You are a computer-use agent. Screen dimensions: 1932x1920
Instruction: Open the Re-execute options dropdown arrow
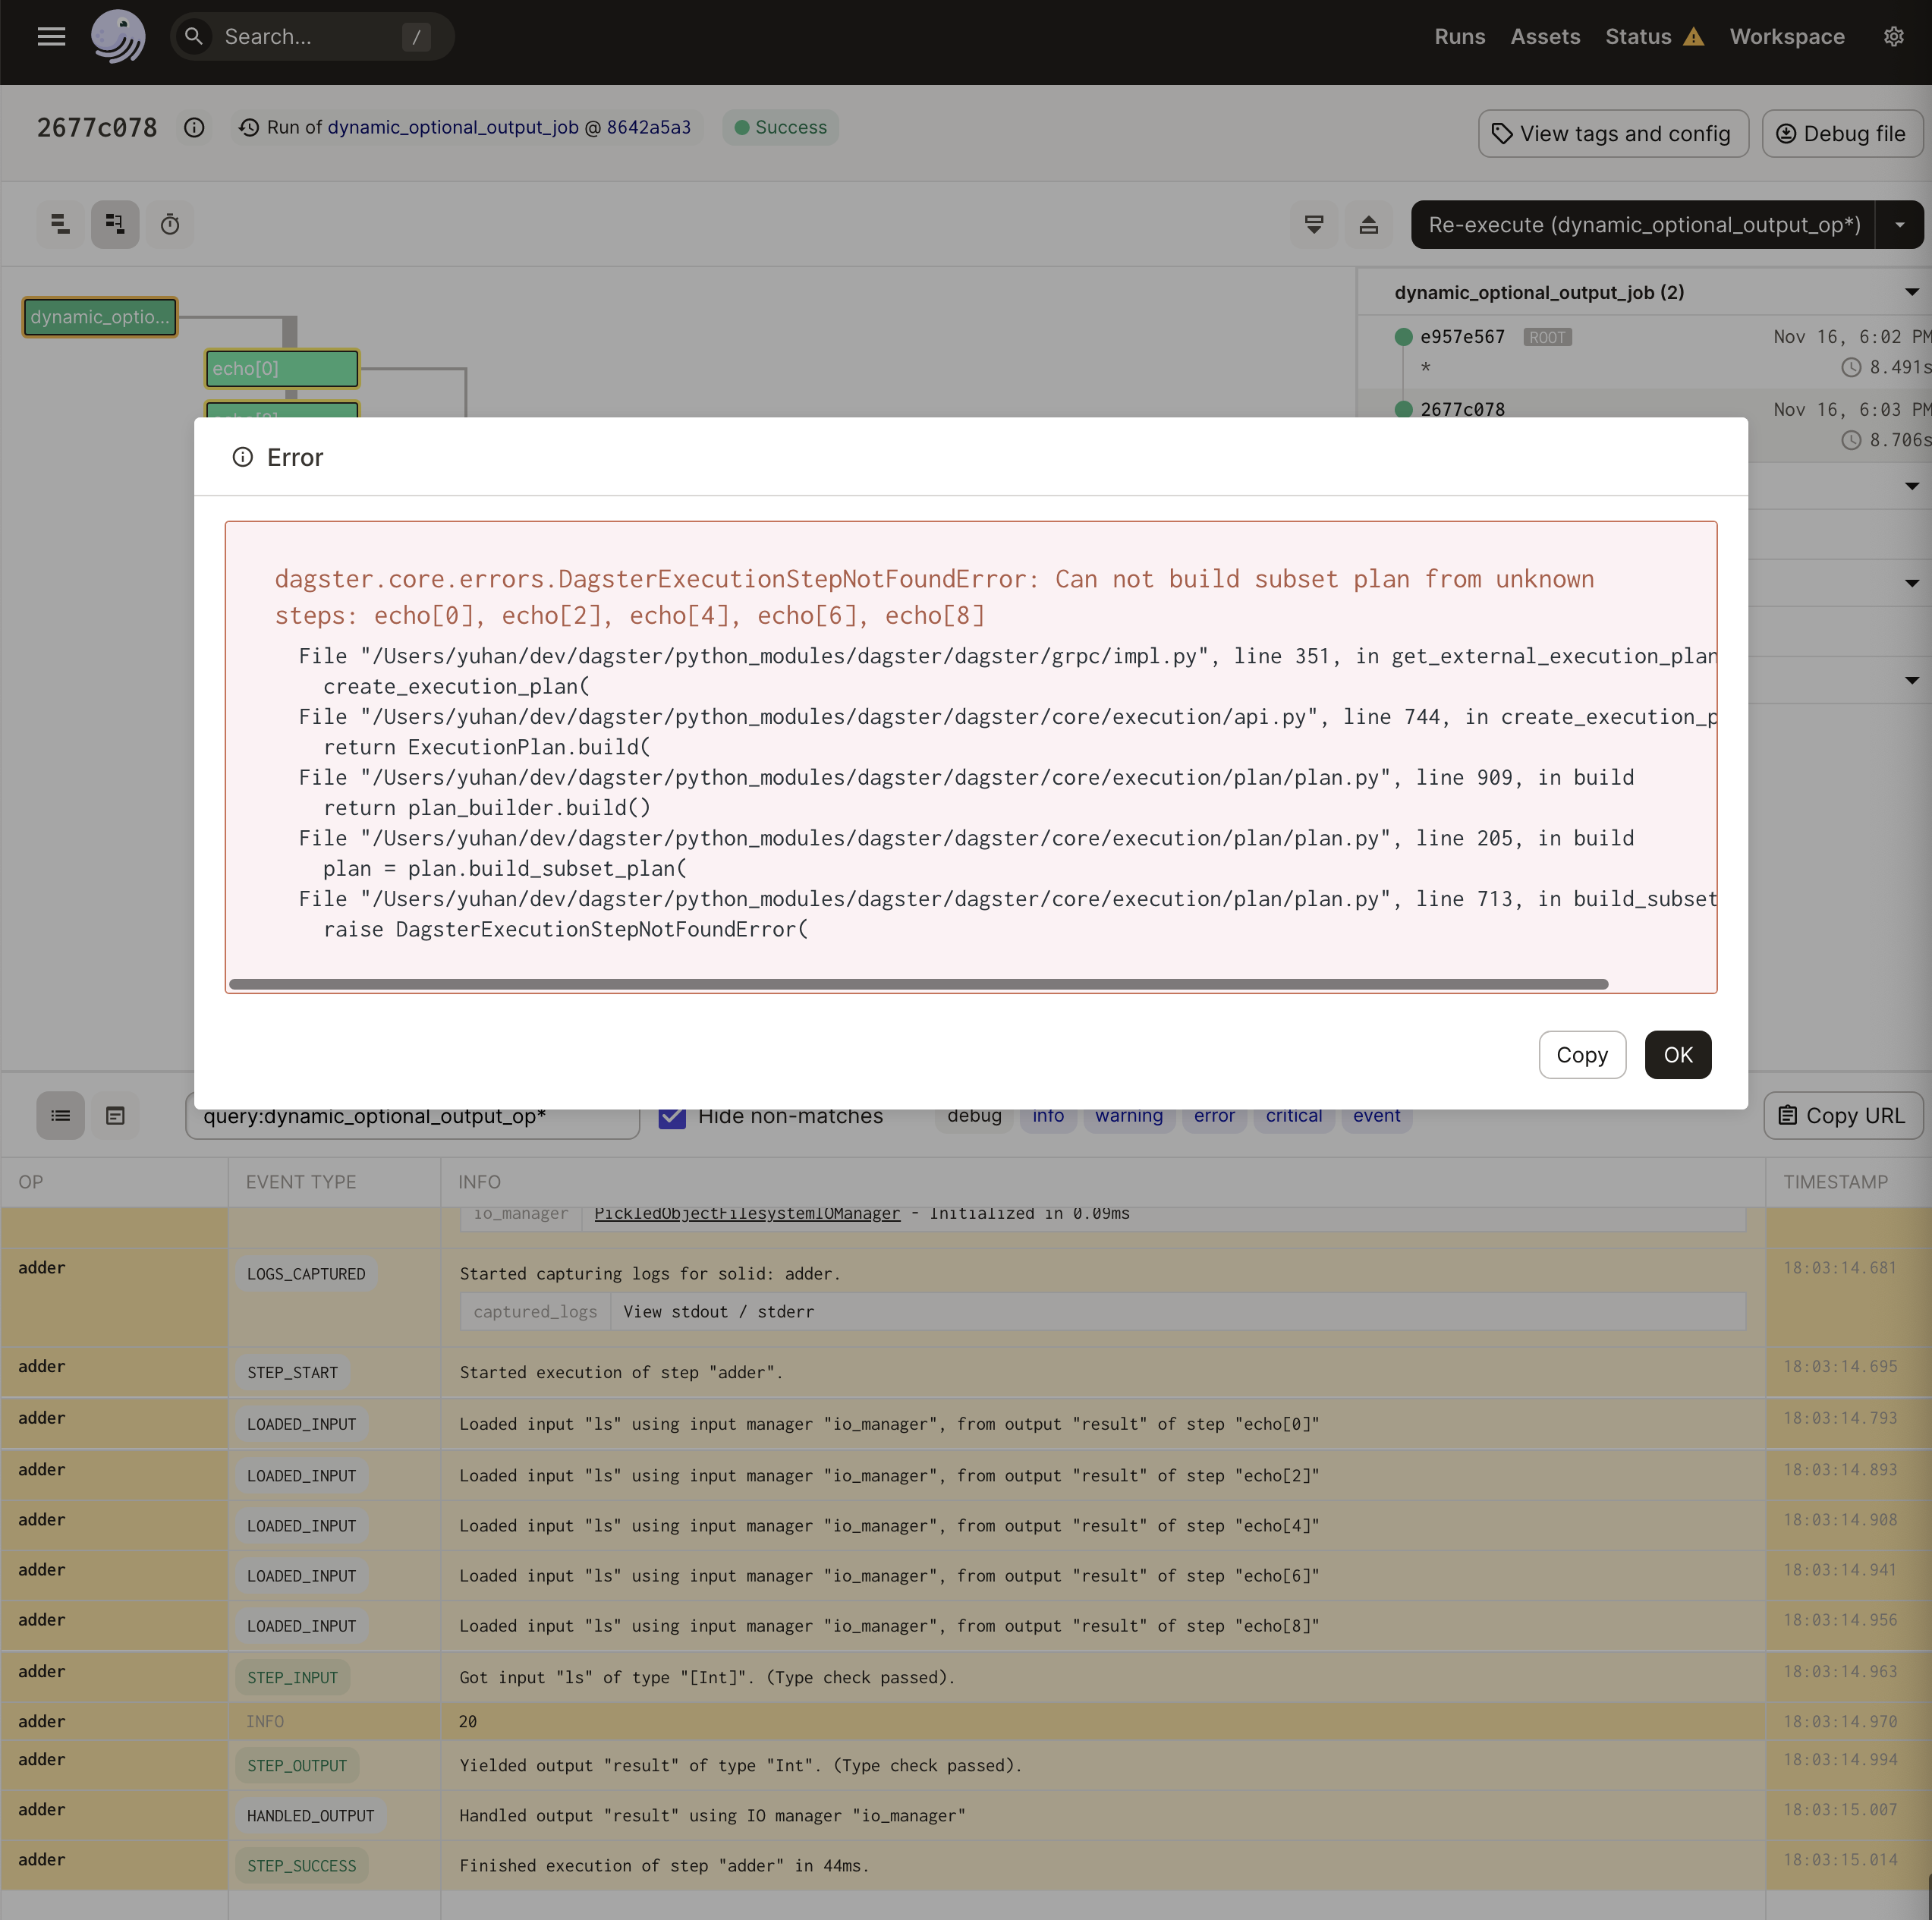[1899, 225]
